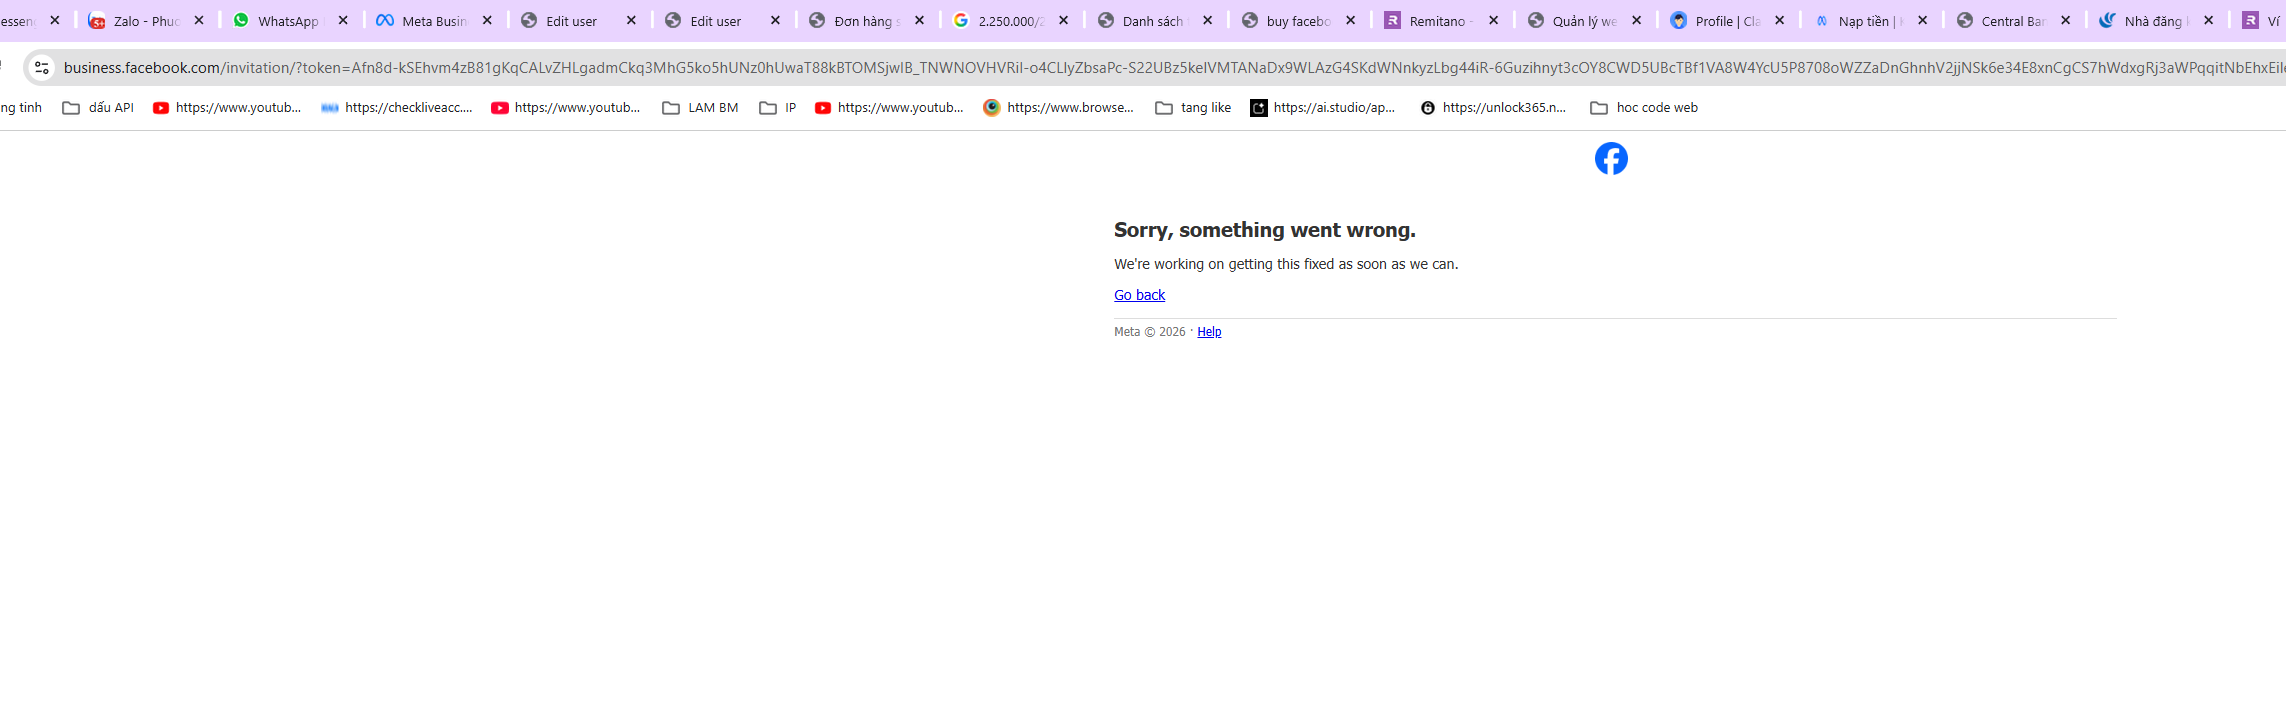Click the WhatsApp tab favicon

241,20
